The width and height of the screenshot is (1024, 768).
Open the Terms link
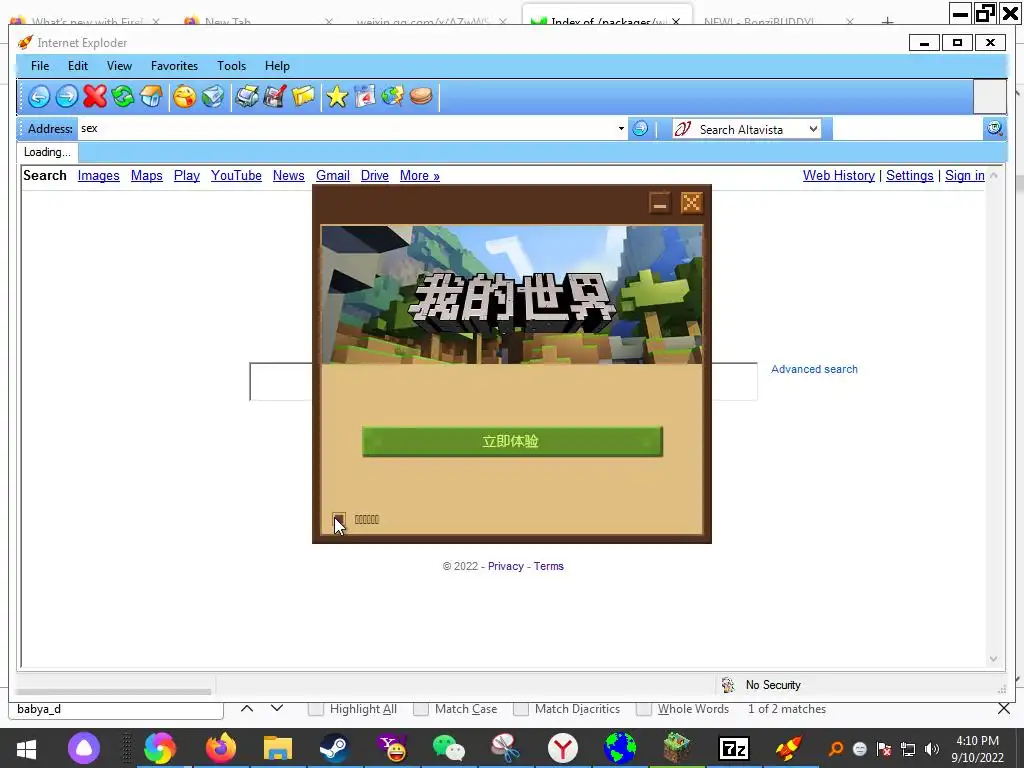click(549, 566)
